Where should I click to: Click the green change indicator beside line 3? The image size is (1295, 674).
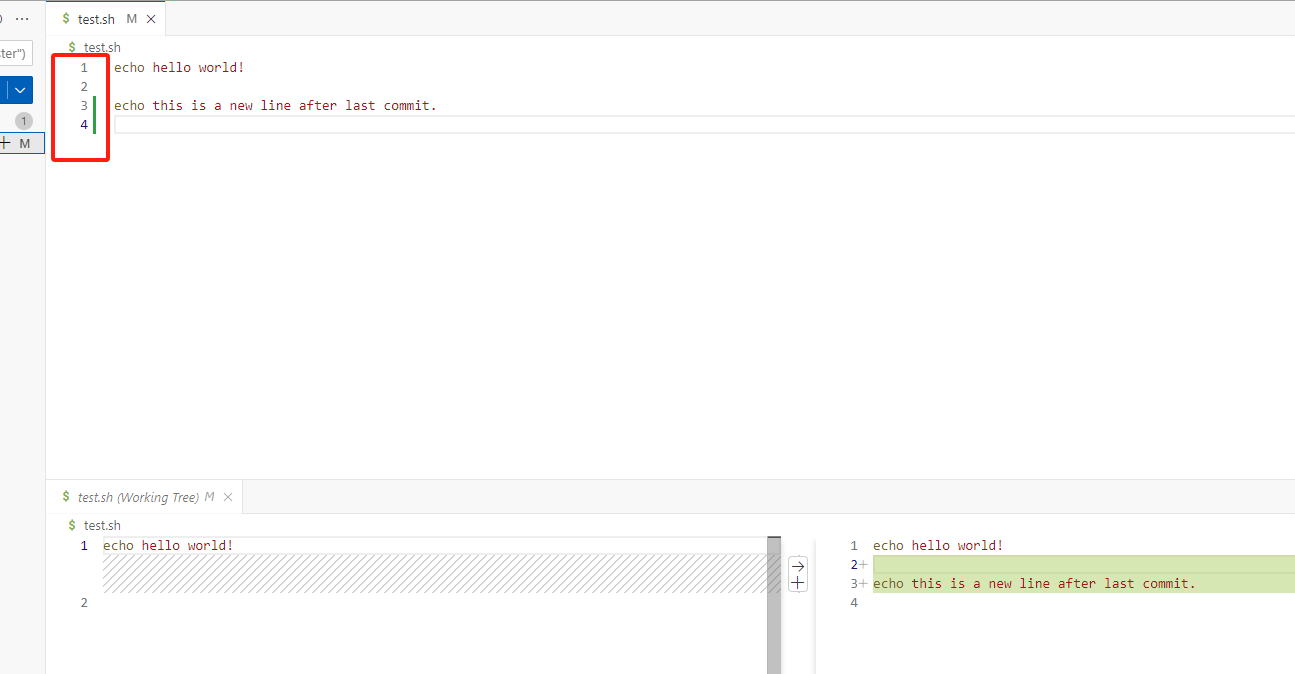[x=96, y=105]
